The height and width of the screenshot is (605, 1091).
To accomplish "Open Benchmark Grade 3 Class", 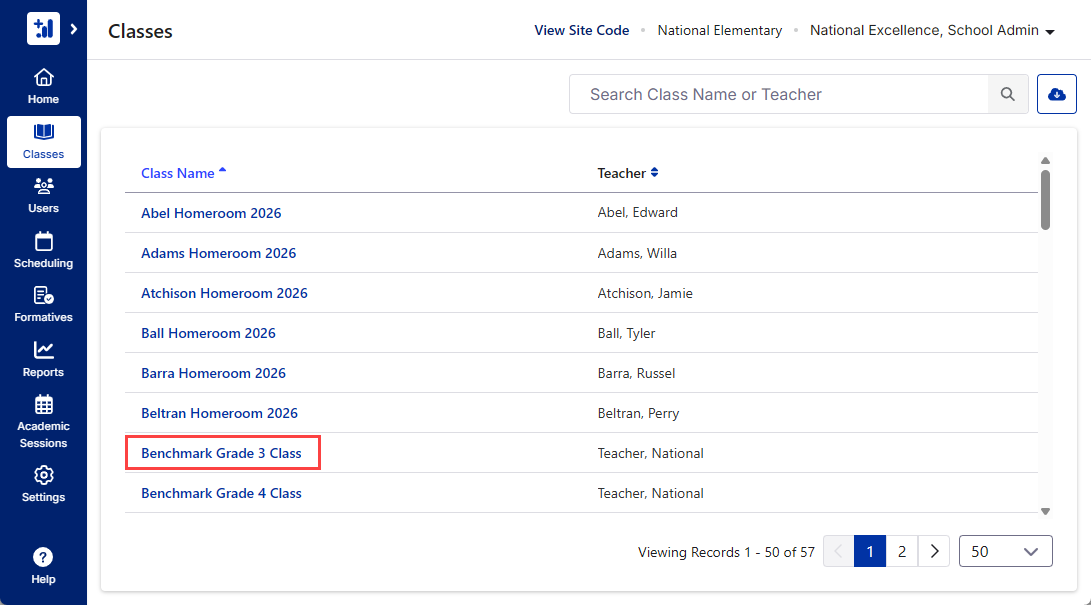I will click(x=221, y=453).
